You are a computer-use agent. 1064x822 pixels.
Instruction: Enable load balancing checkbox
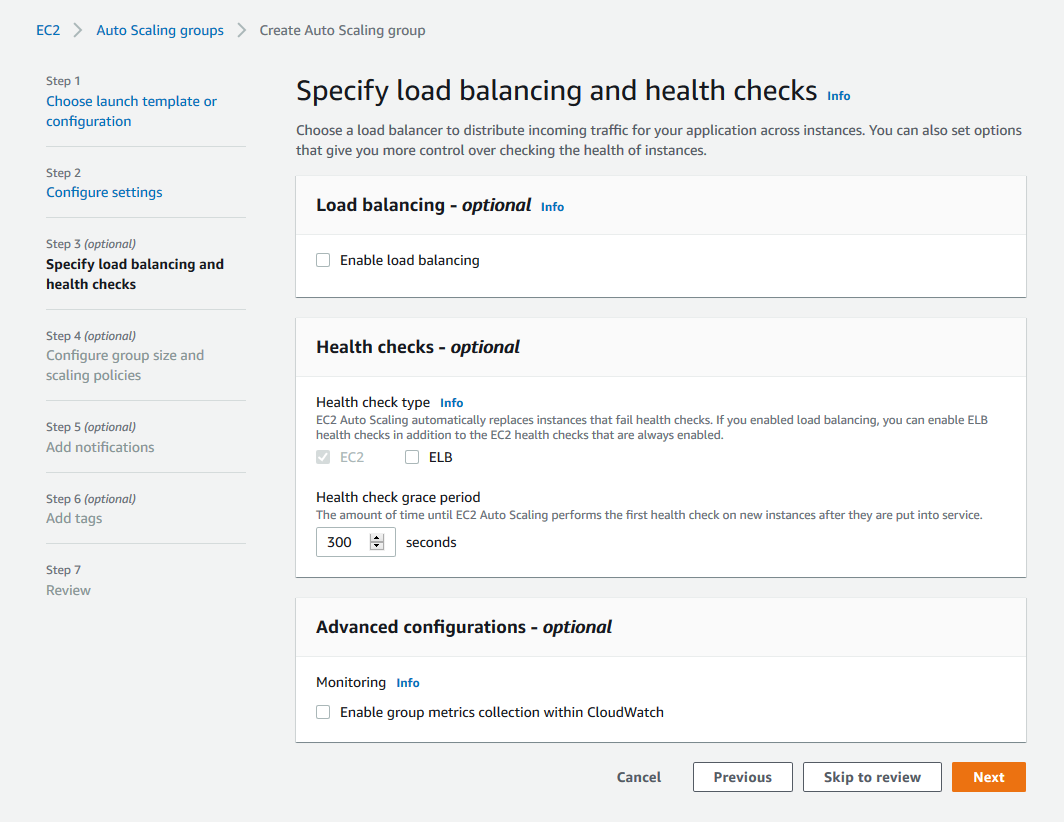pyautogui.click(x=323, y=260)
